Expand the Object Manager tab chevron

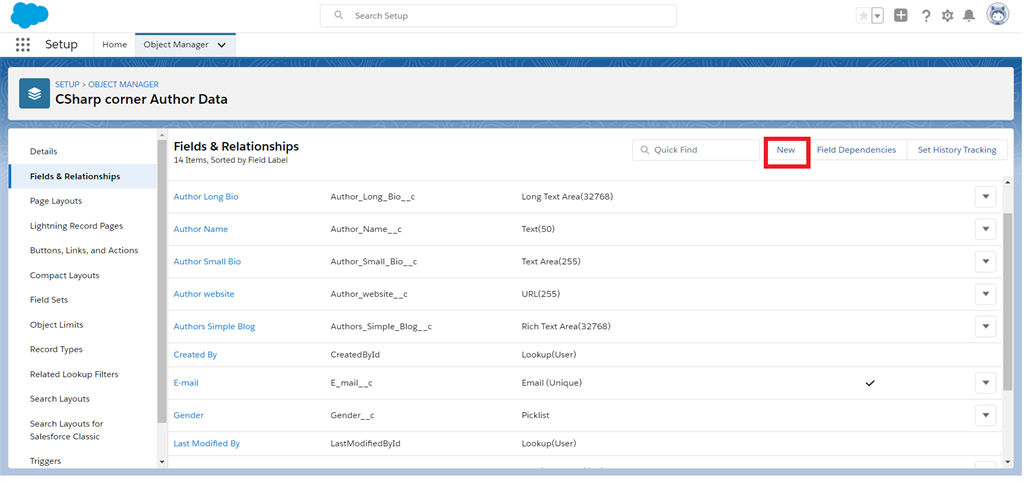222,45
